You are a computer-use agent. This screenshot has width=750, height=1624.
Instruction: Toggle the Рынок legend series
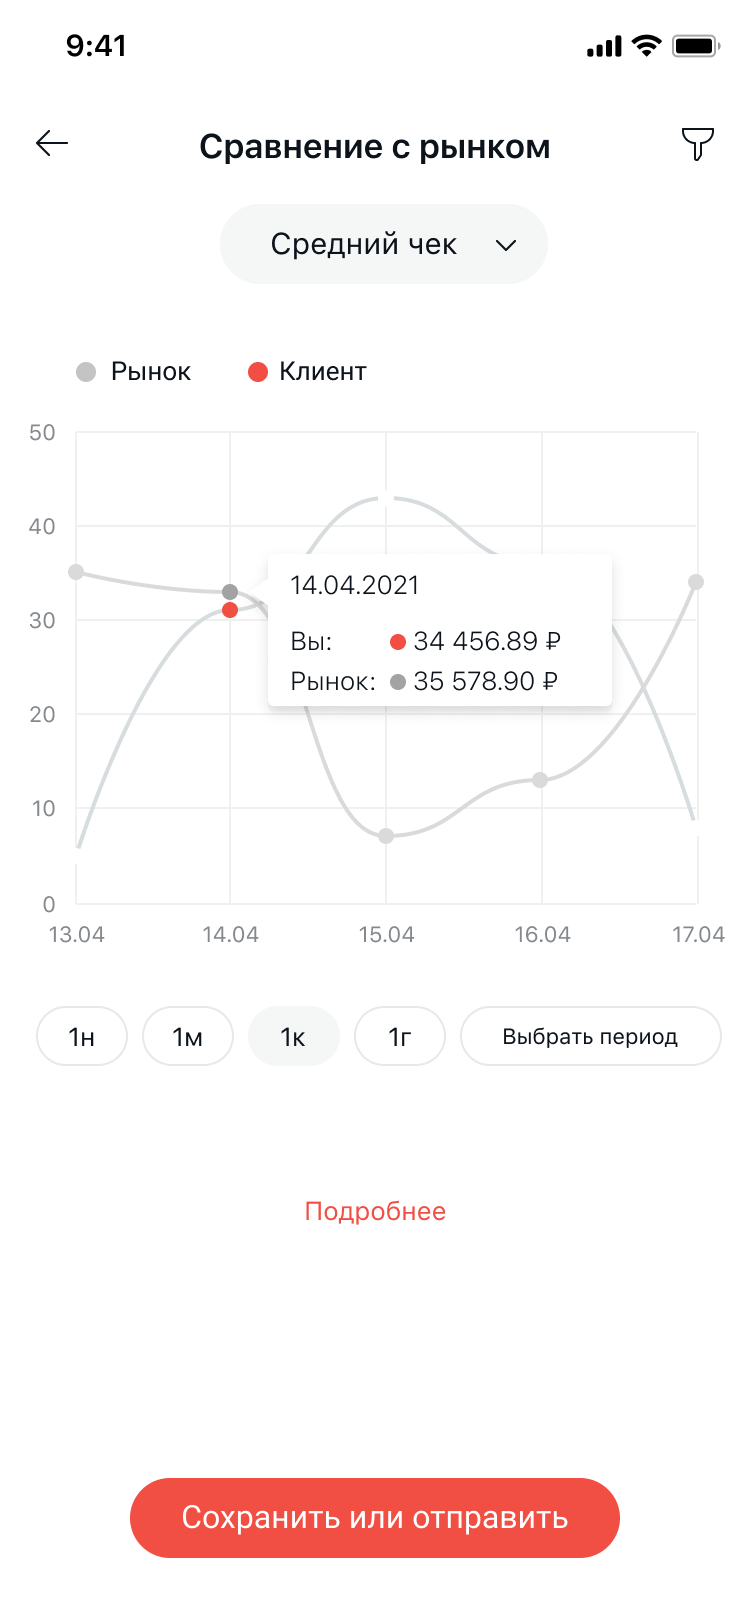(134, 372)
